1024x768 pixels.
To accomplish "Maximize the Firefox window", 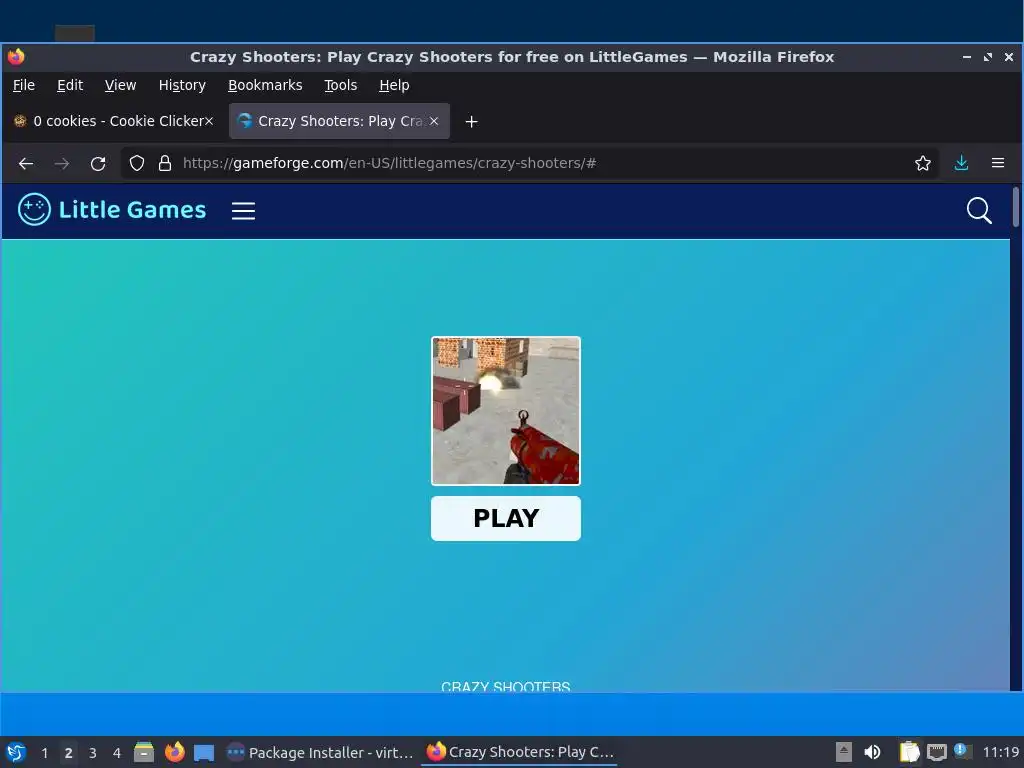I will 987,57.
